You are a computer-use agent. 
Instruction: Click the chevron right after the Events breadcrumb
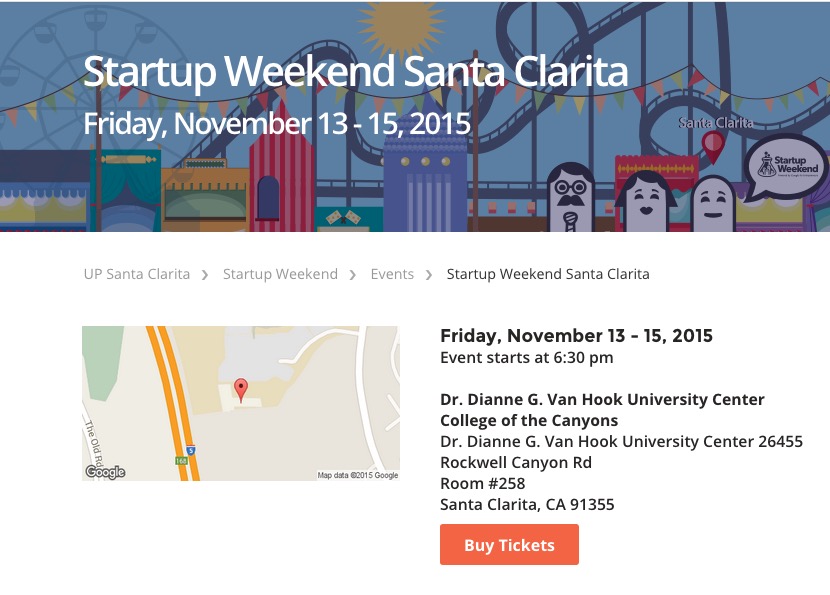[429, 275]
